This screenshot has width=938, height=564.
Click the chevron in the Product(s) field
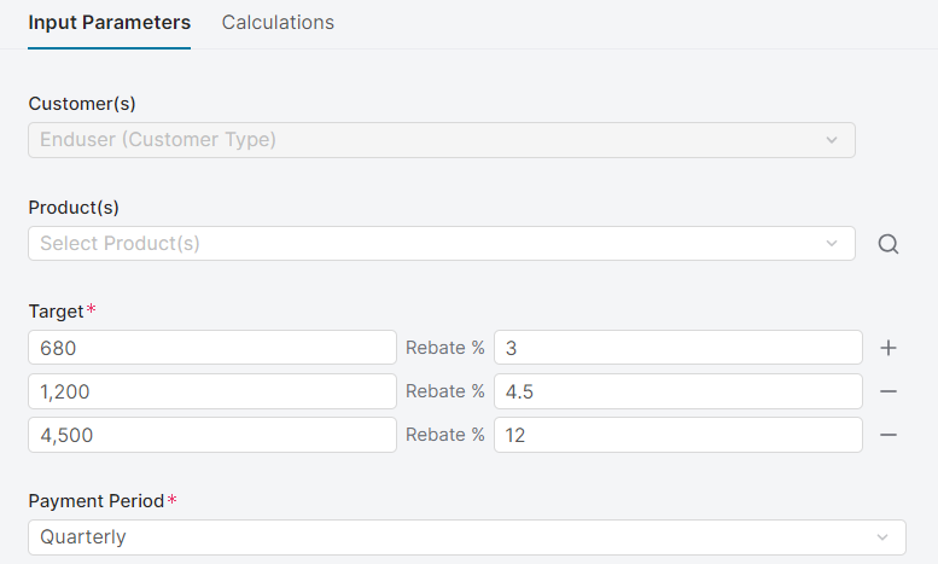click(x=832, y=243)
